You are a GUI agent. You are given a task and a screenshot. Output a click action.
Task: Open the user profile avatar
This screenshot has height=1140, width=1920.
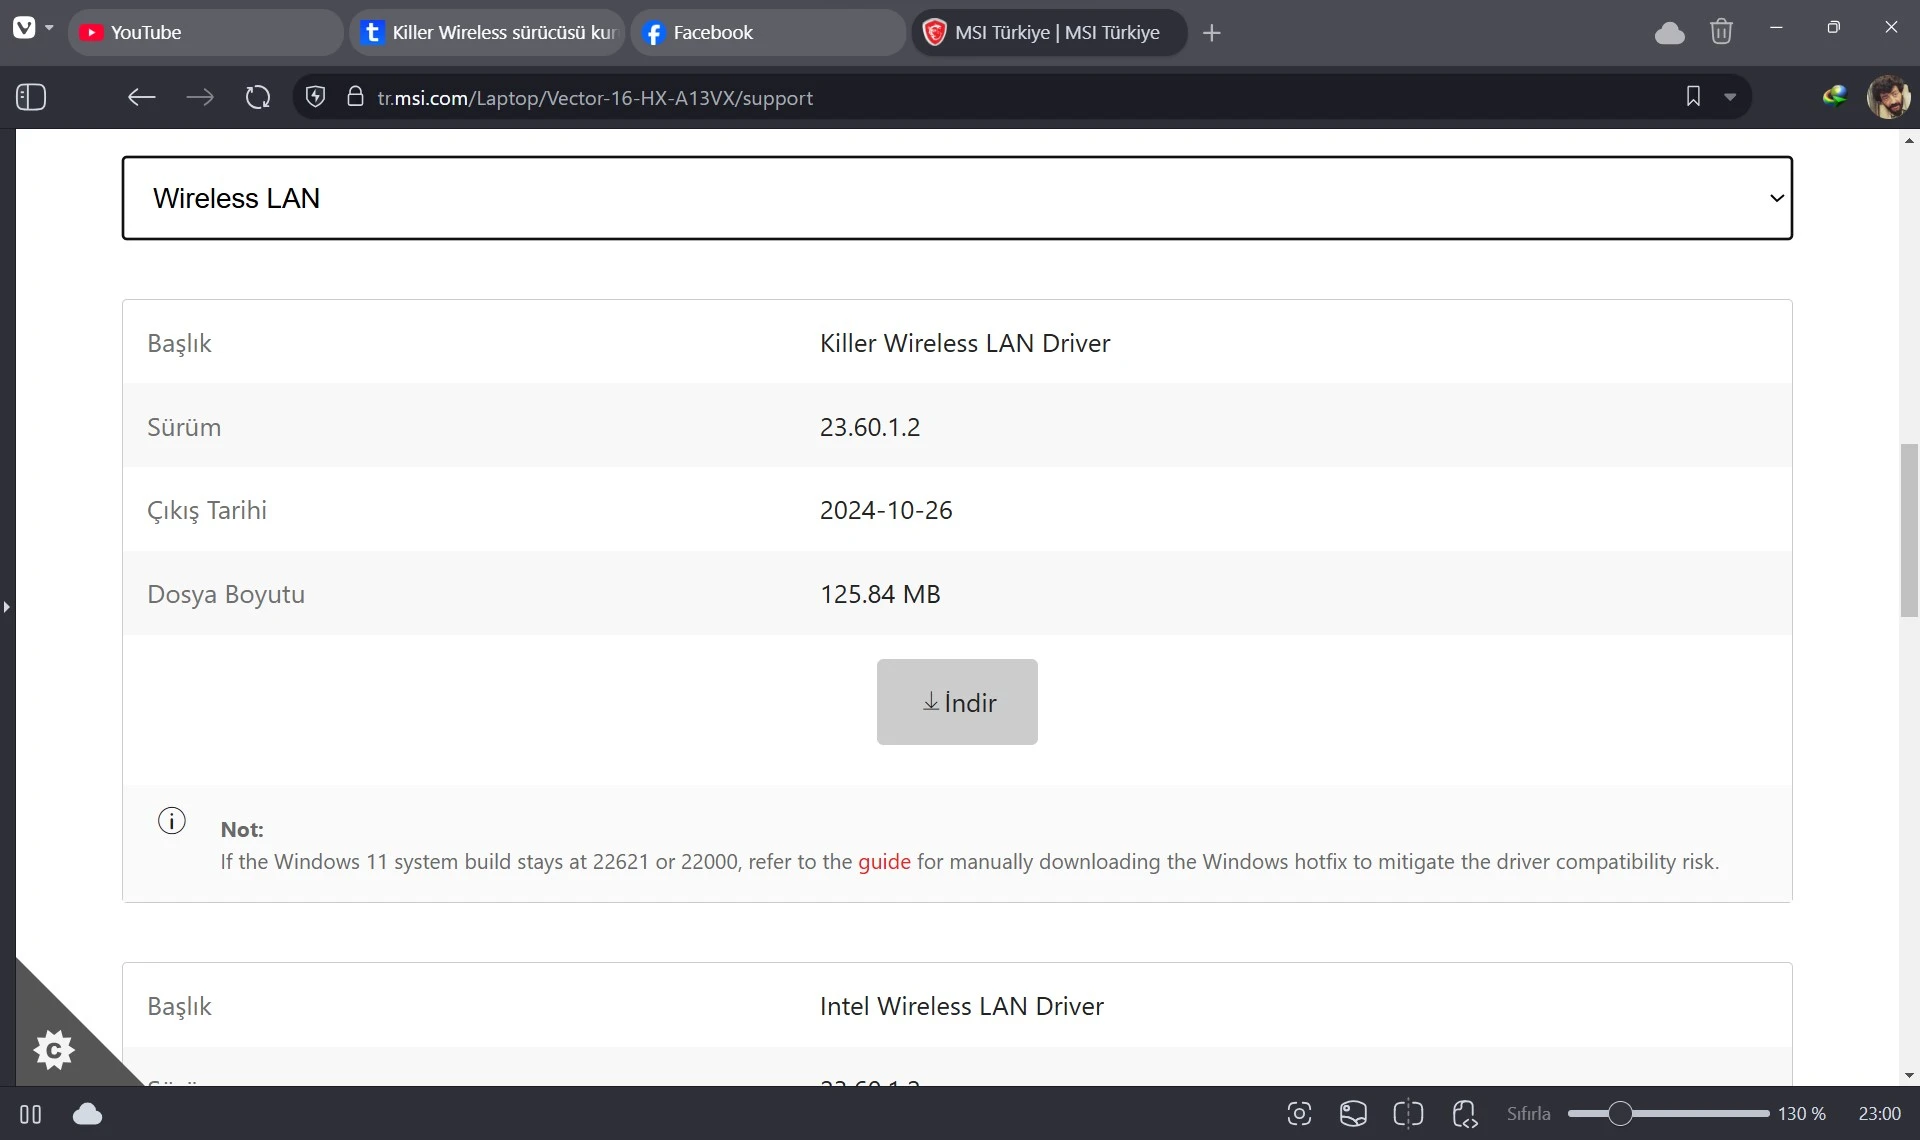[x=1888, y=97]
